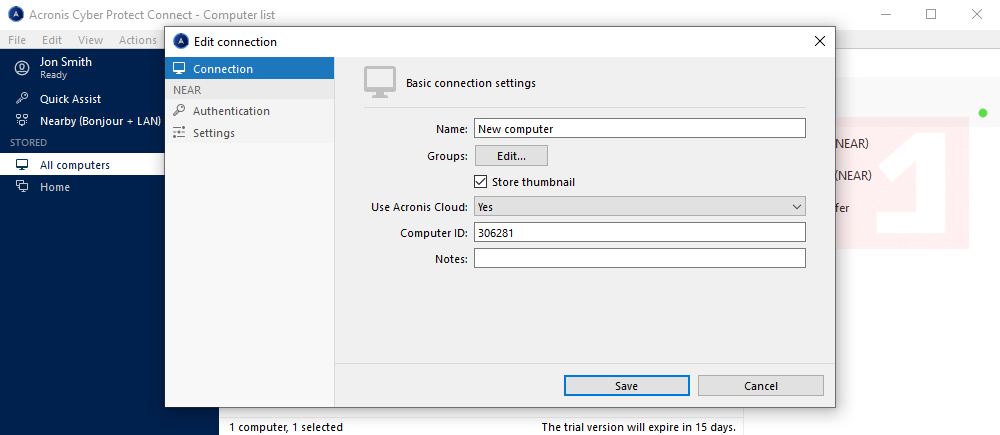Click the Jon Smith user profile icon
This screenshot has height=435, width=1000.
point(21,68)
